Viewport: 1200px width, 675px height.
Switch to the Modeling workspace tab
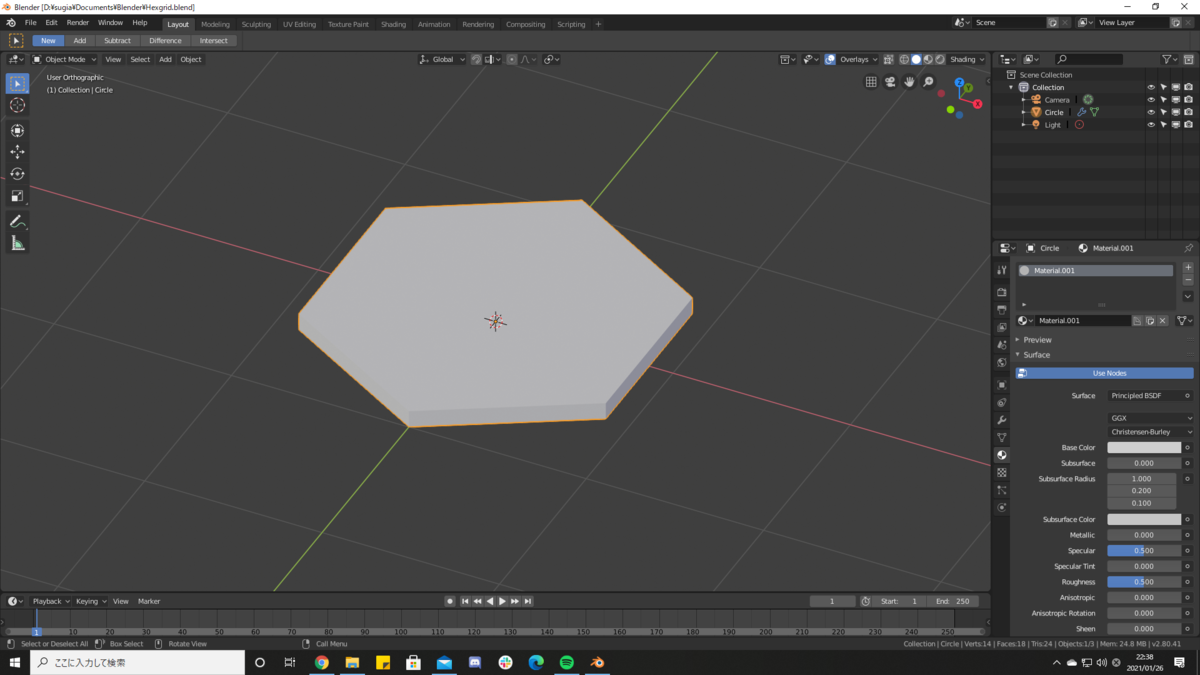tap(215, 24)
